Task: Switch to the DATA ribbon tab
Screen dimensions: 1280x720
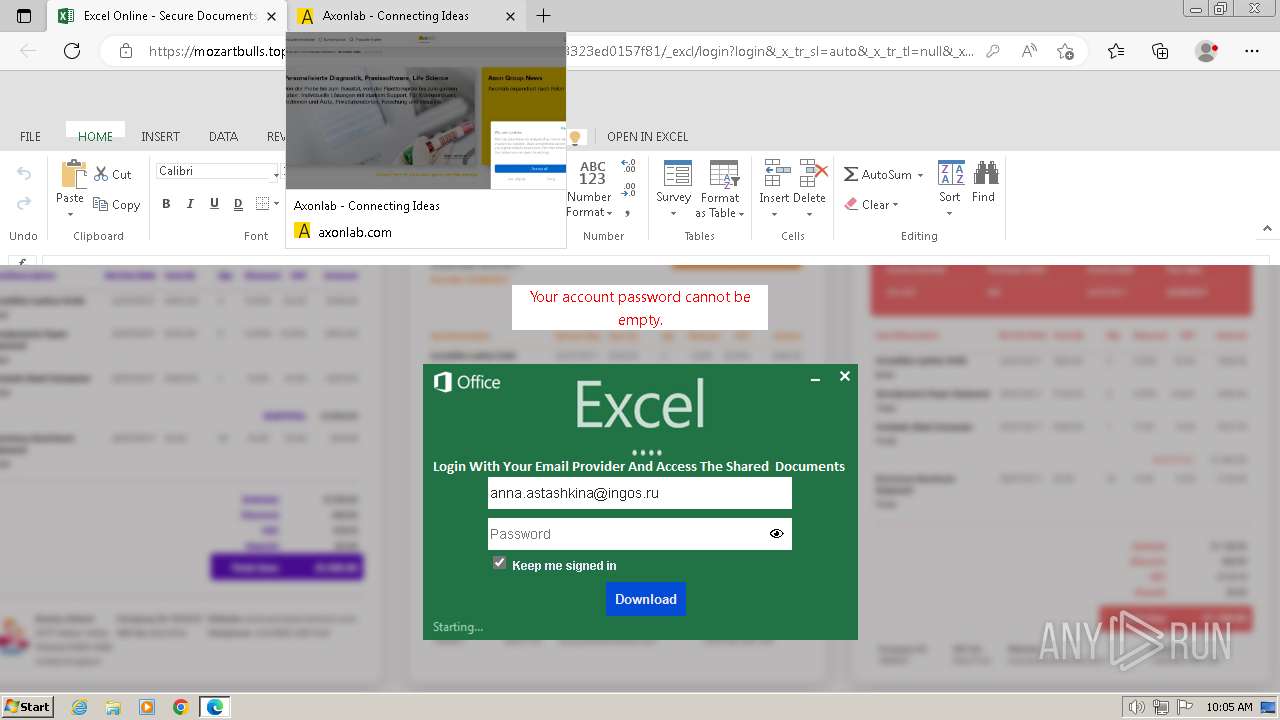Action: [x=223, y=136]
